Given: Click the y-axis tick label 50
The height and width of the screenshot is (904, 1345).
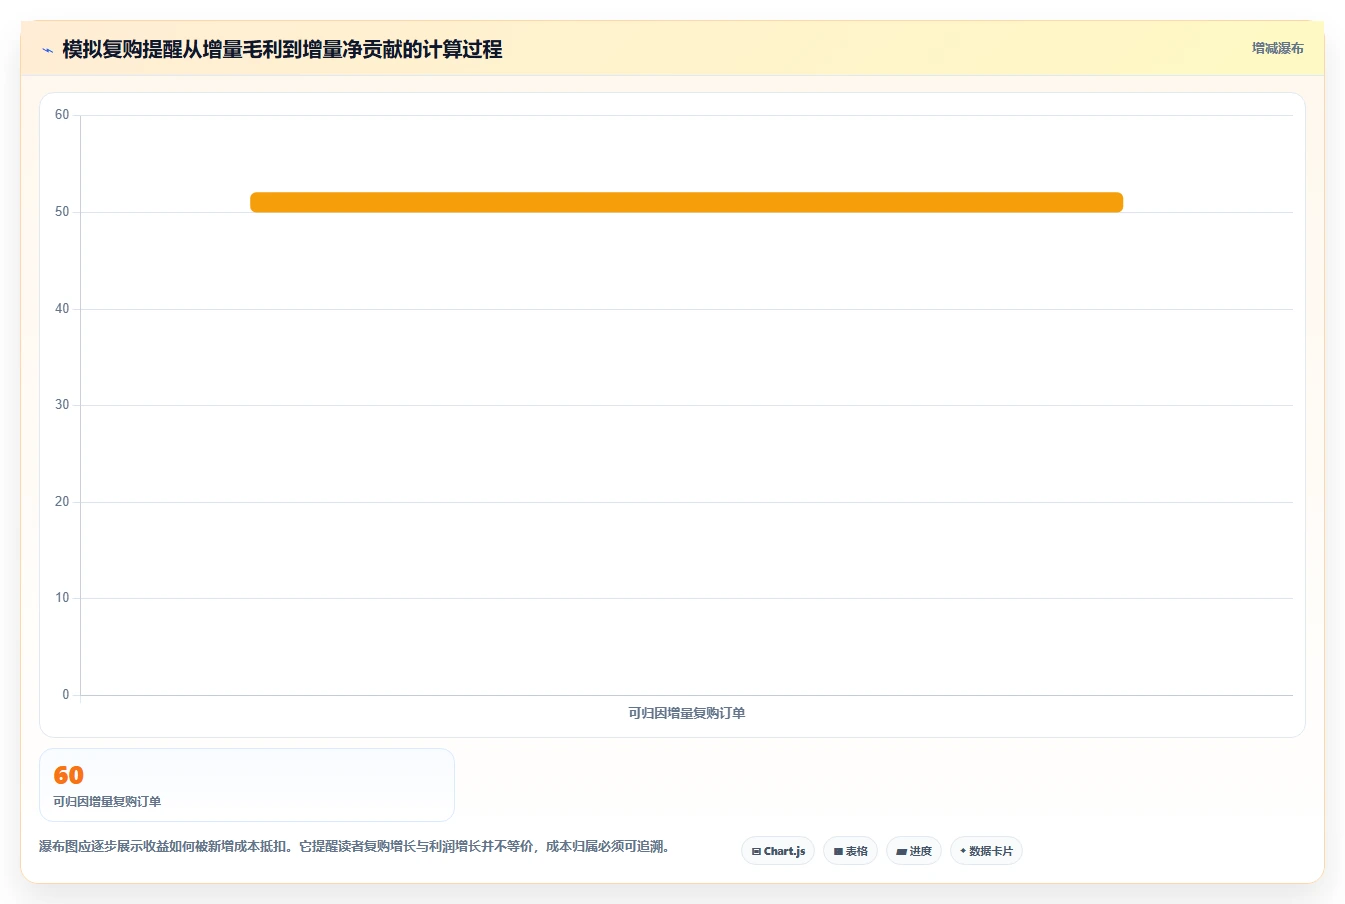Looking at the screenshot, I should point(62,212).
